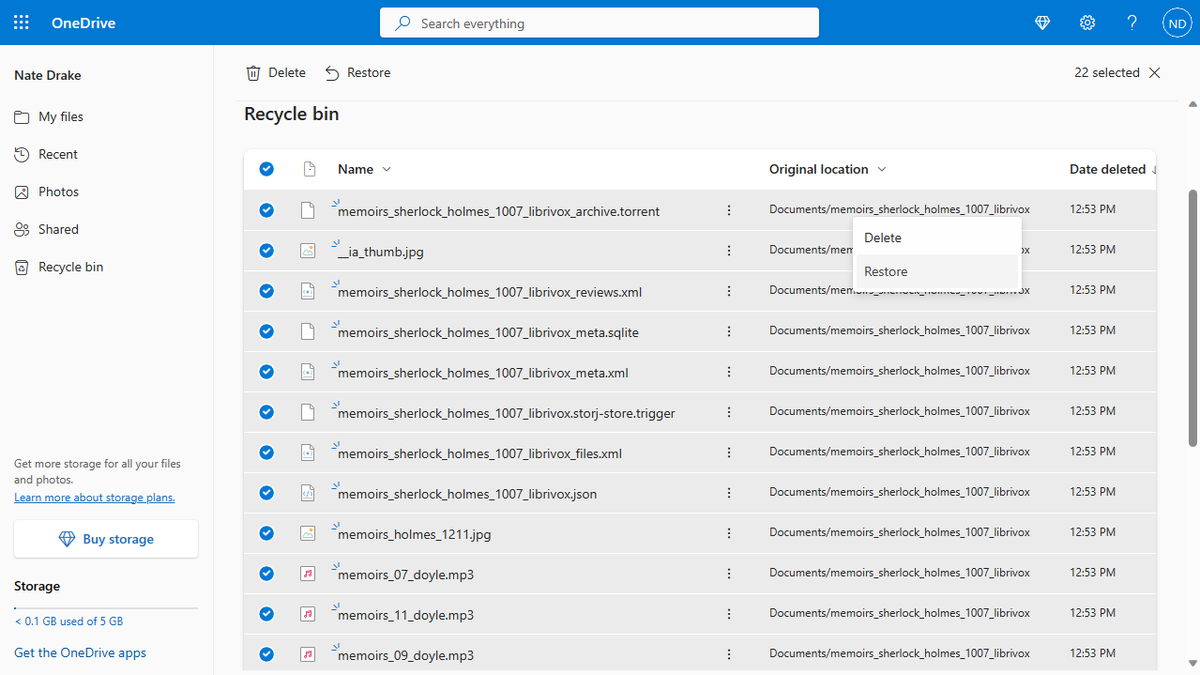Uncheck the _ia_thumb.jpg selection circle

(266, 250)
